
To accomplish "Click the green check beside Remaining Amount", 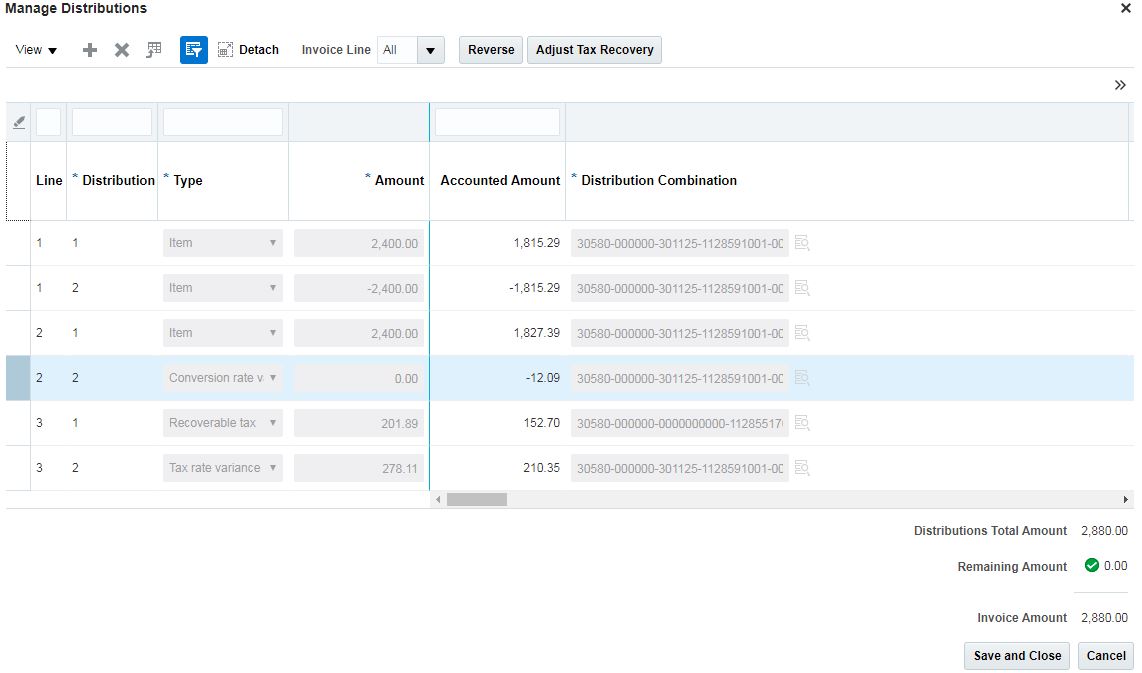I will [1091, 565].
